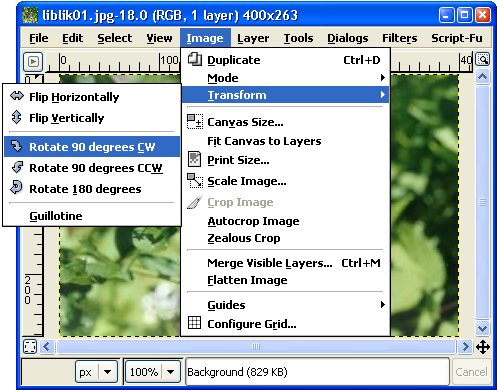The image size is (497, 390).
Task: Toggle the Quick Mask button at bottom left
Action: (x=30, y=347)
